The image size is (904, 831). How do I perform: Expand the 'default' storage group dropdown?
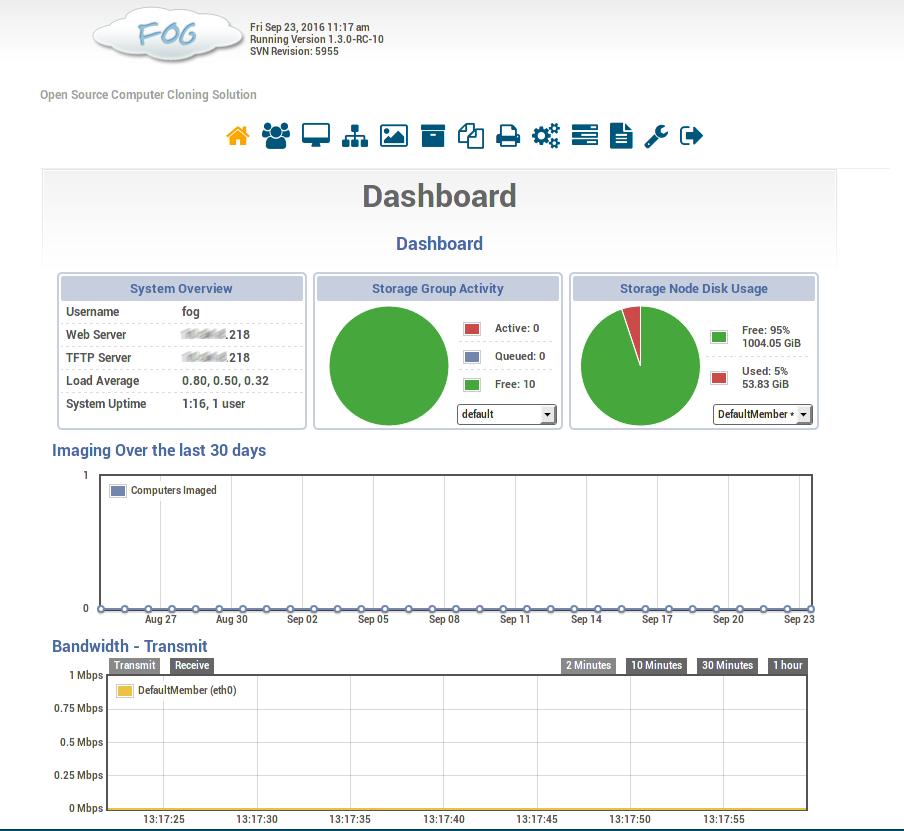click(x=506, y=414)
